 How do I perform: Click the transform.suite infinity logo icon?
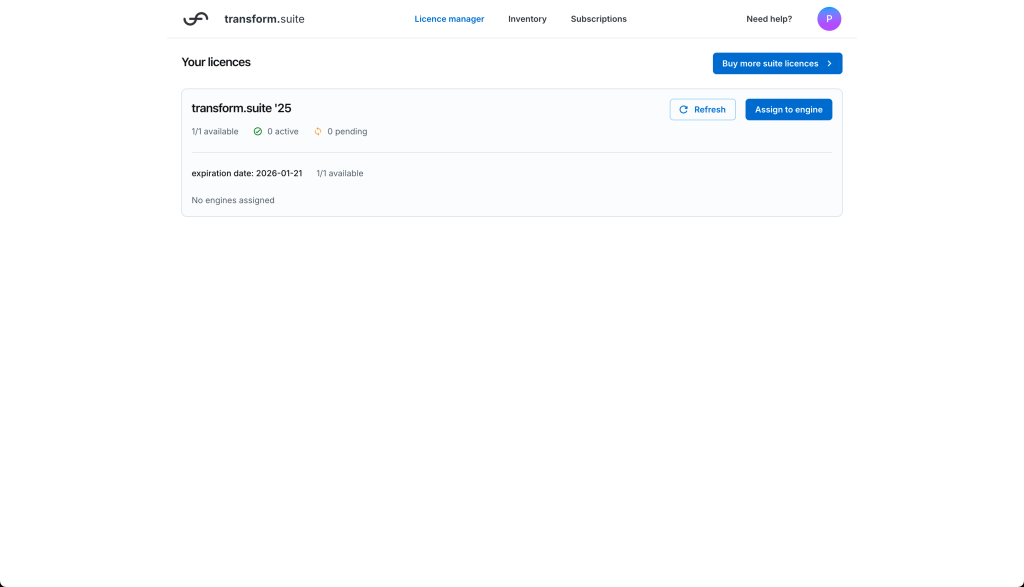tap(195, 19)
